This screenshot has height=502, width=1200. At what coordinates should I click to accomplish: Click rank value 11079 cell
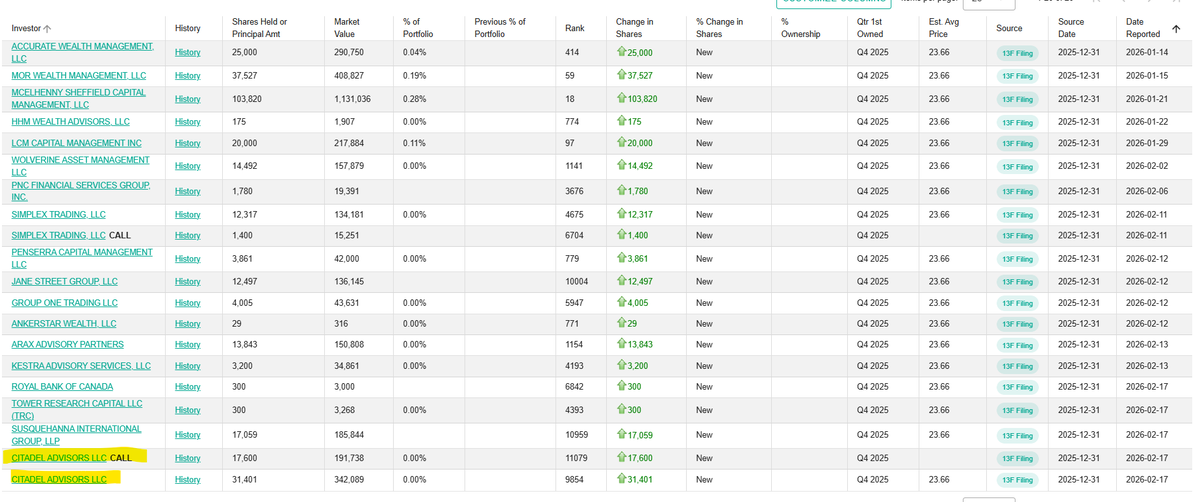point(577,457)
